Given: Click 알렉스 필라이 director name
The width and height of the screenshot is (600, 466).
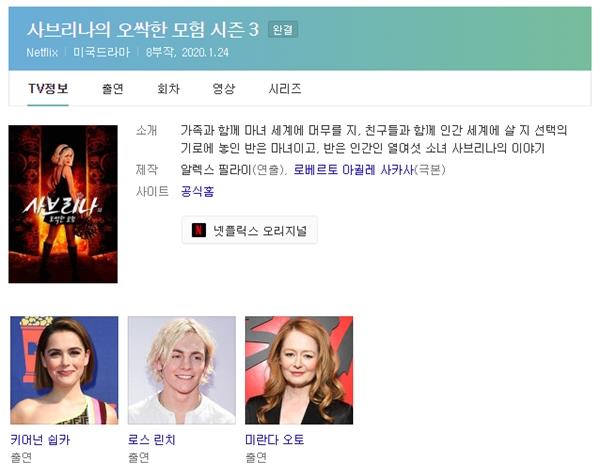Looking at the screenshot, I should [216, 169].
